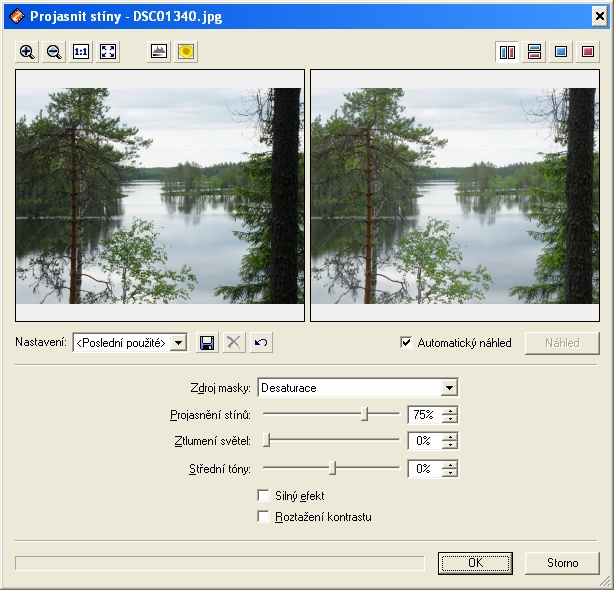Click the zoom out magnifier icon

tap(54, 52)
